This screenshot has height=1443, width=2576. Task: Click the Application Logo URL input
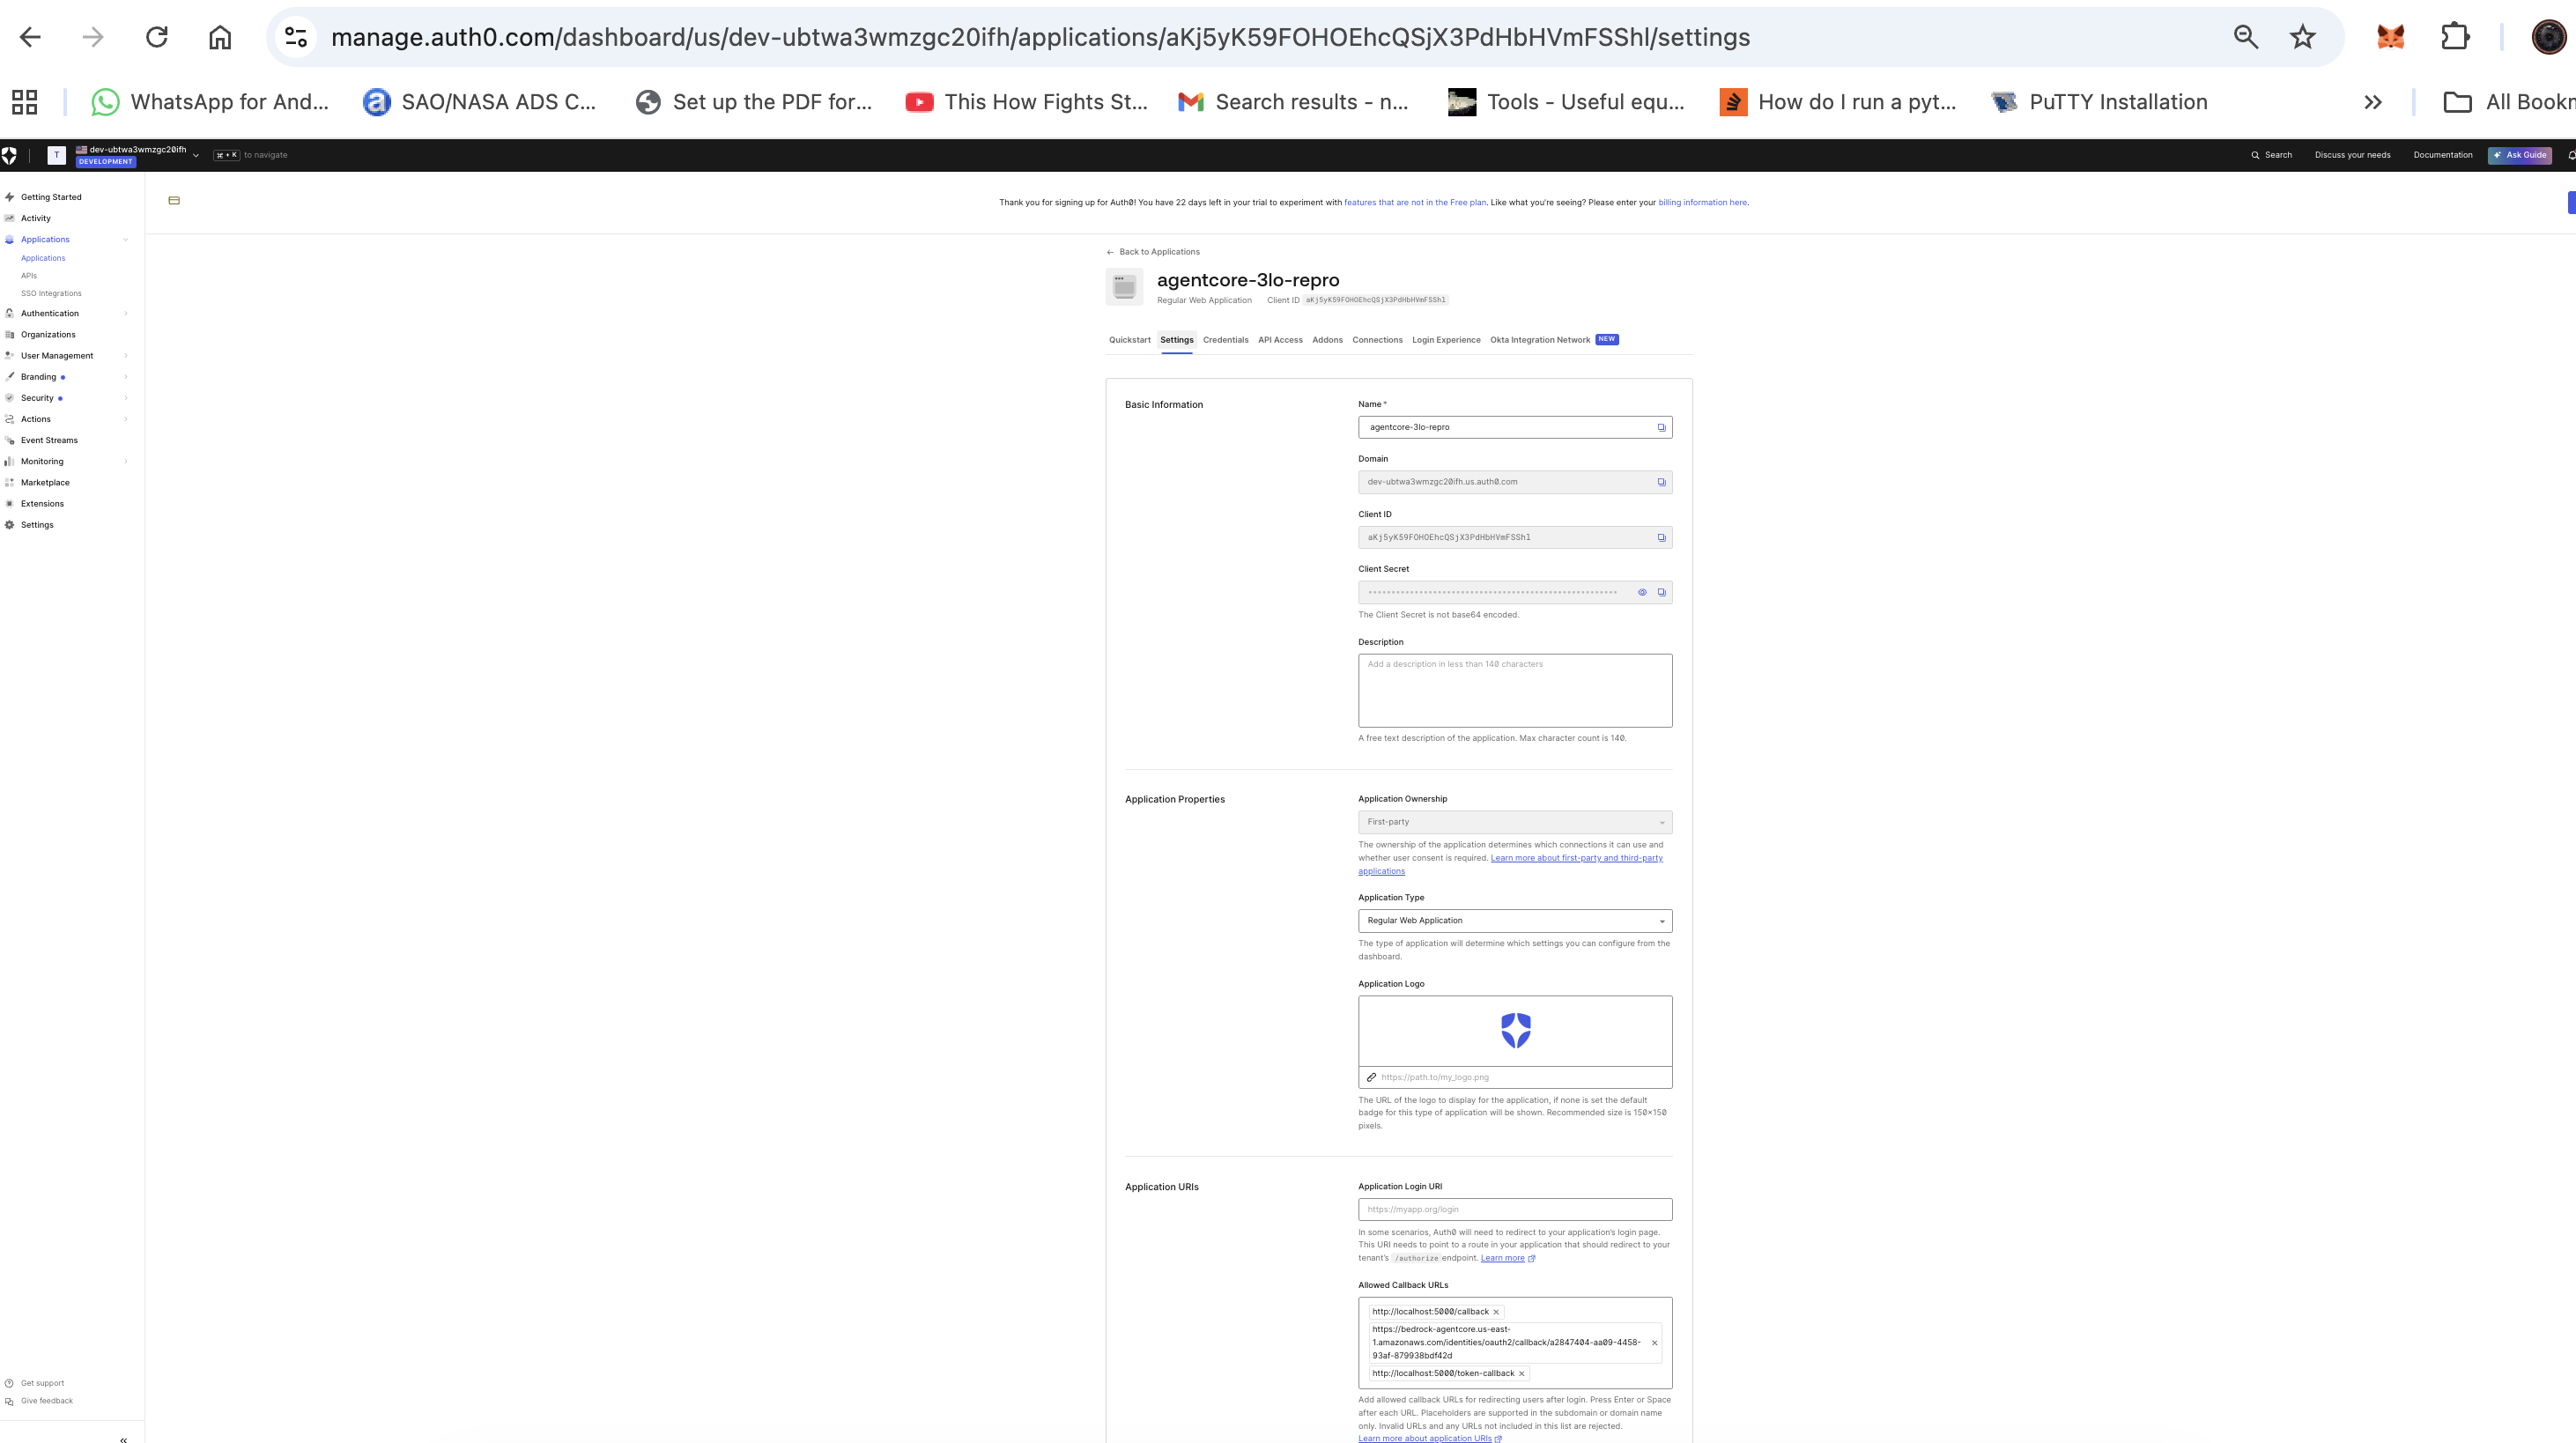(x=1515, y=1078)
